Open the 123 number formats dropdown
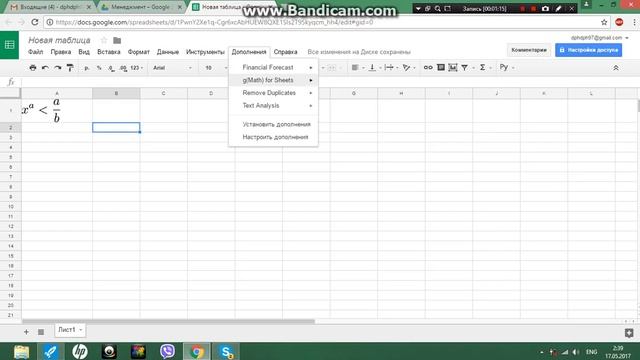Screen dimensions: 640x360 [x=136, y=68]
